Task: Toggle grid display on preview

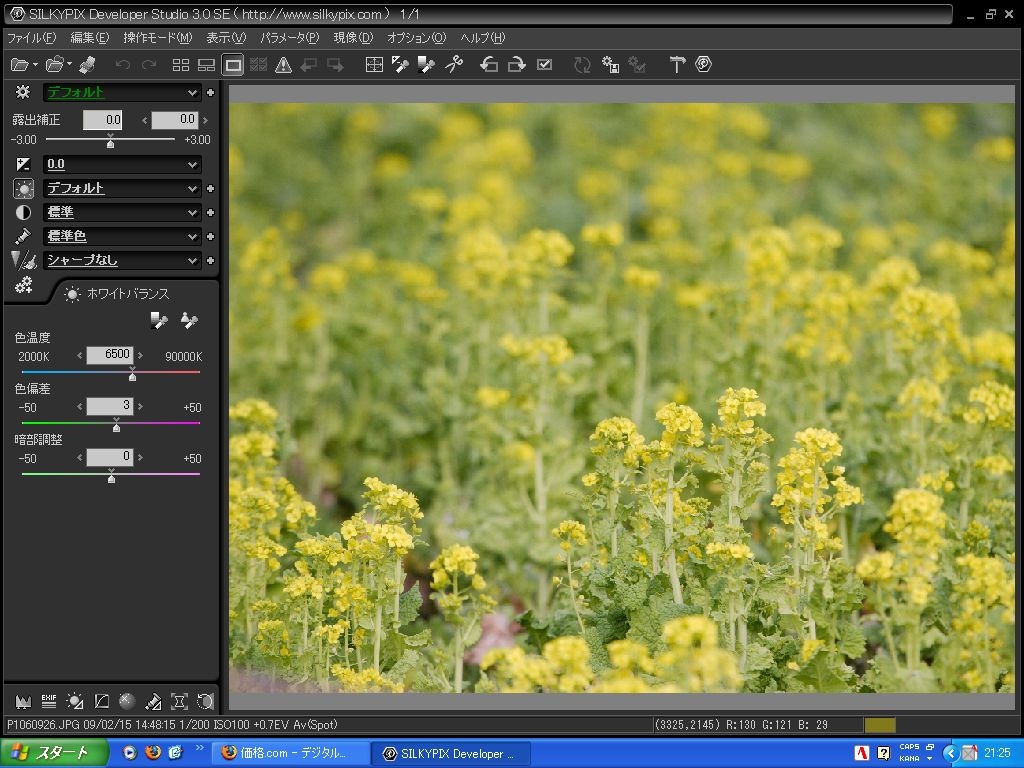Action: [x=373, y=65]
